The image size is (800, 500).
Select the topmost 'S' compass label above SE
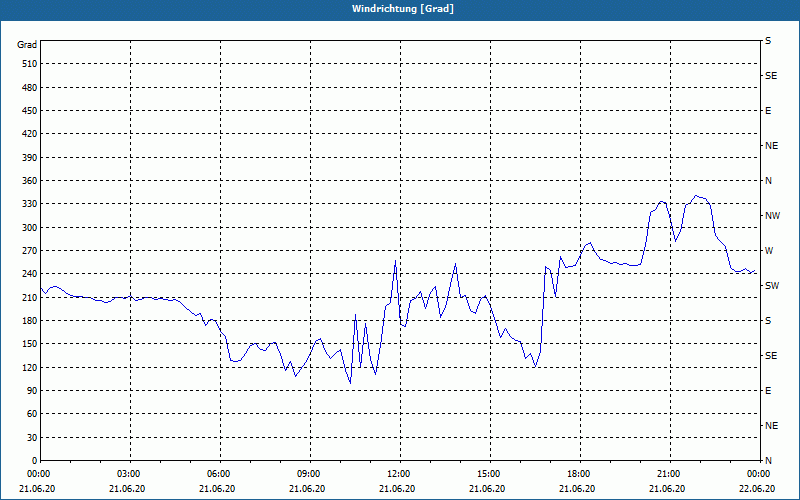[x=768, y=41]
